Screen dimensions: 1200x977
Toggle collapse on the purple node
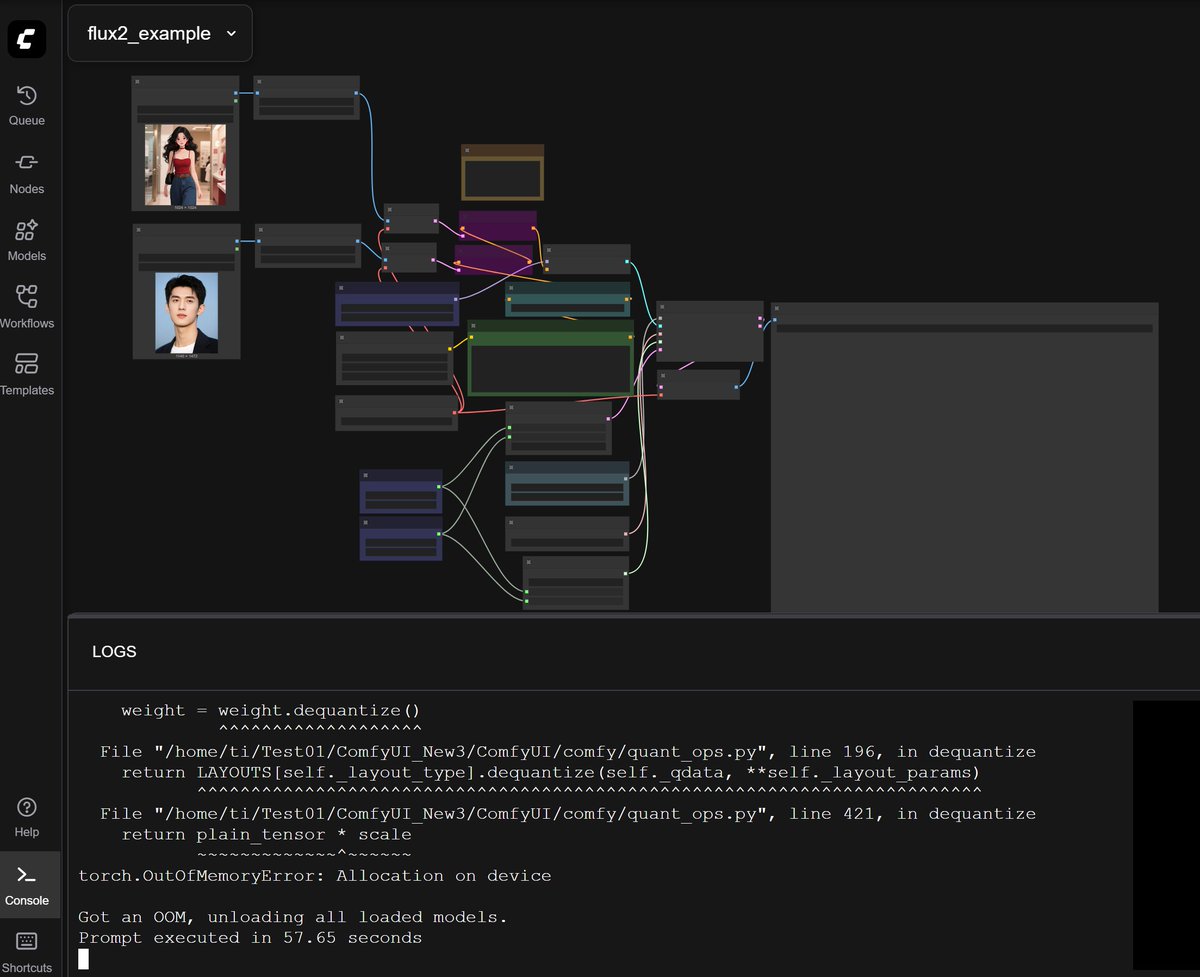tap(463, 215)
